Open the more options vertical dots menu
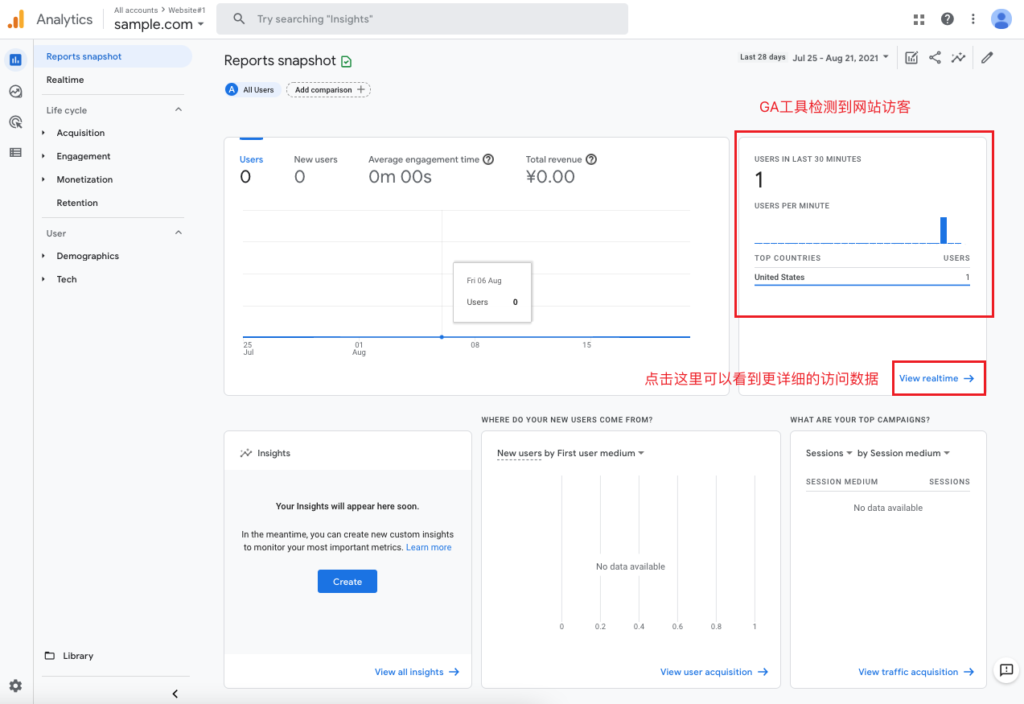 point(973,20)
